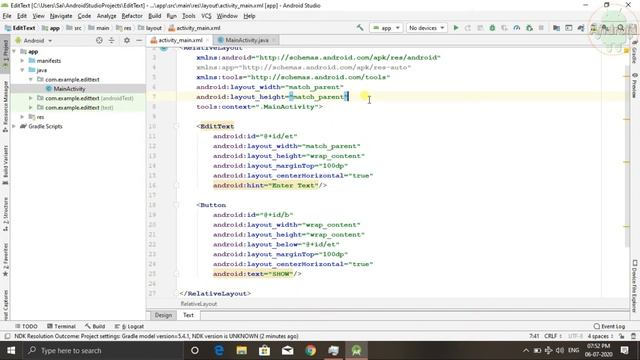Open the Build Variants side panel
Viewport: 640px width, 360px height.
pyautogui.click(x=5, y=165)
